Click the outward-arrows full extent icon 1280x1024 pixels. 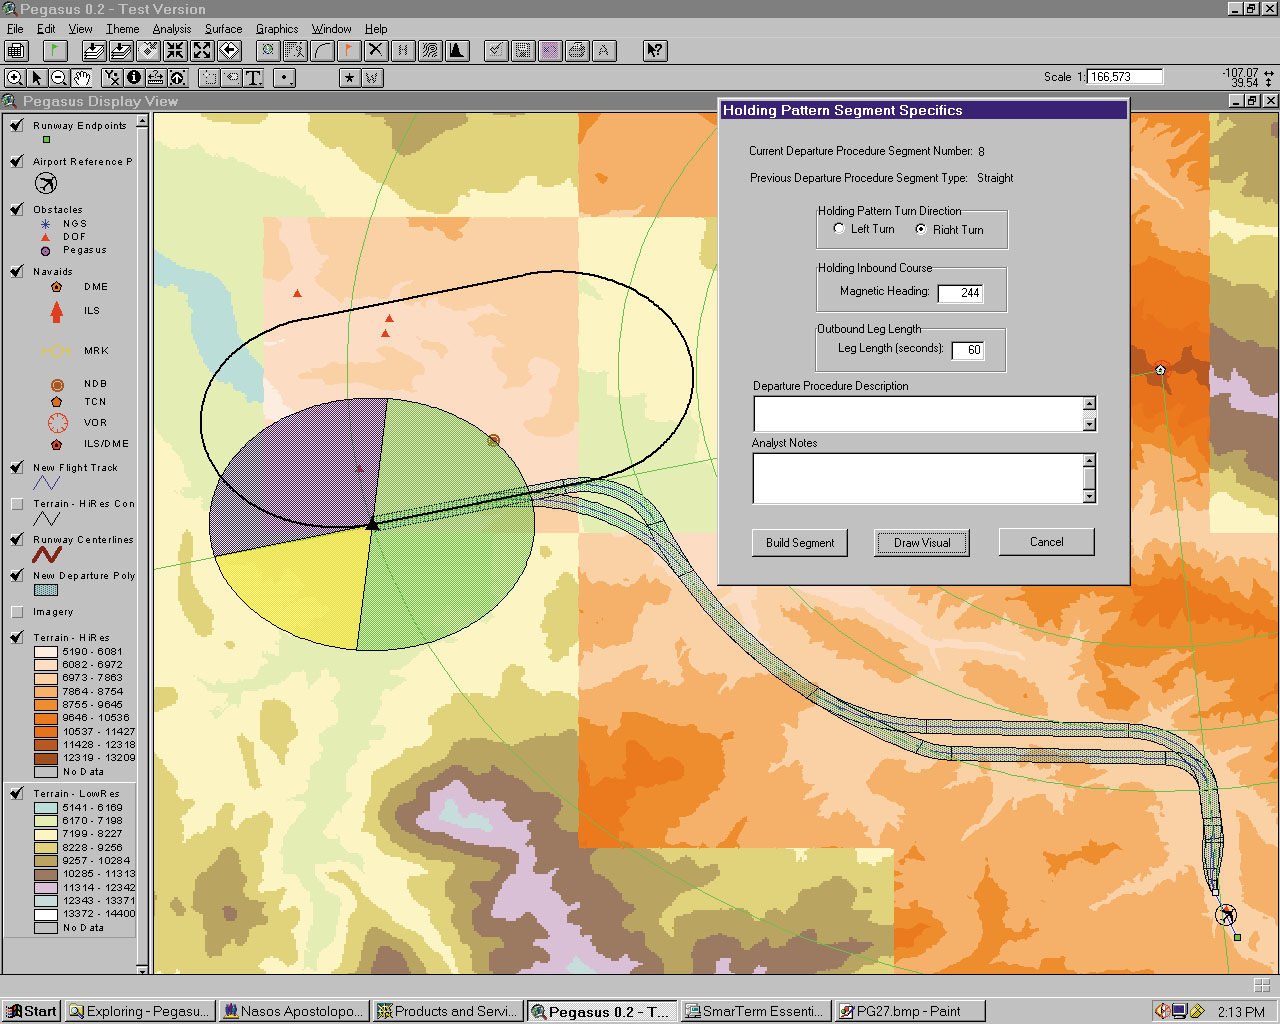202,50
